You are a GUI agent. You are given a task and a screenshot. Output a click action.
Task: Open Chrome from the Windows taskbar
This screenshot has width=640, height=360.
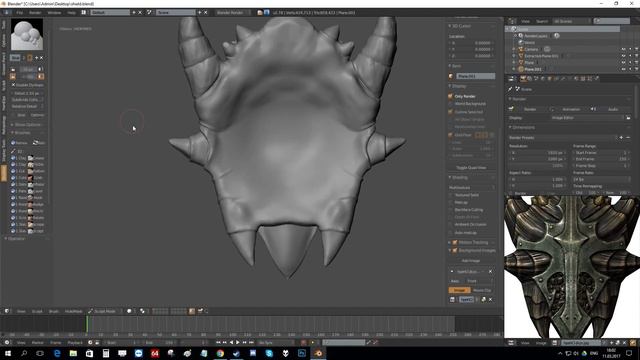coord(220,353)
